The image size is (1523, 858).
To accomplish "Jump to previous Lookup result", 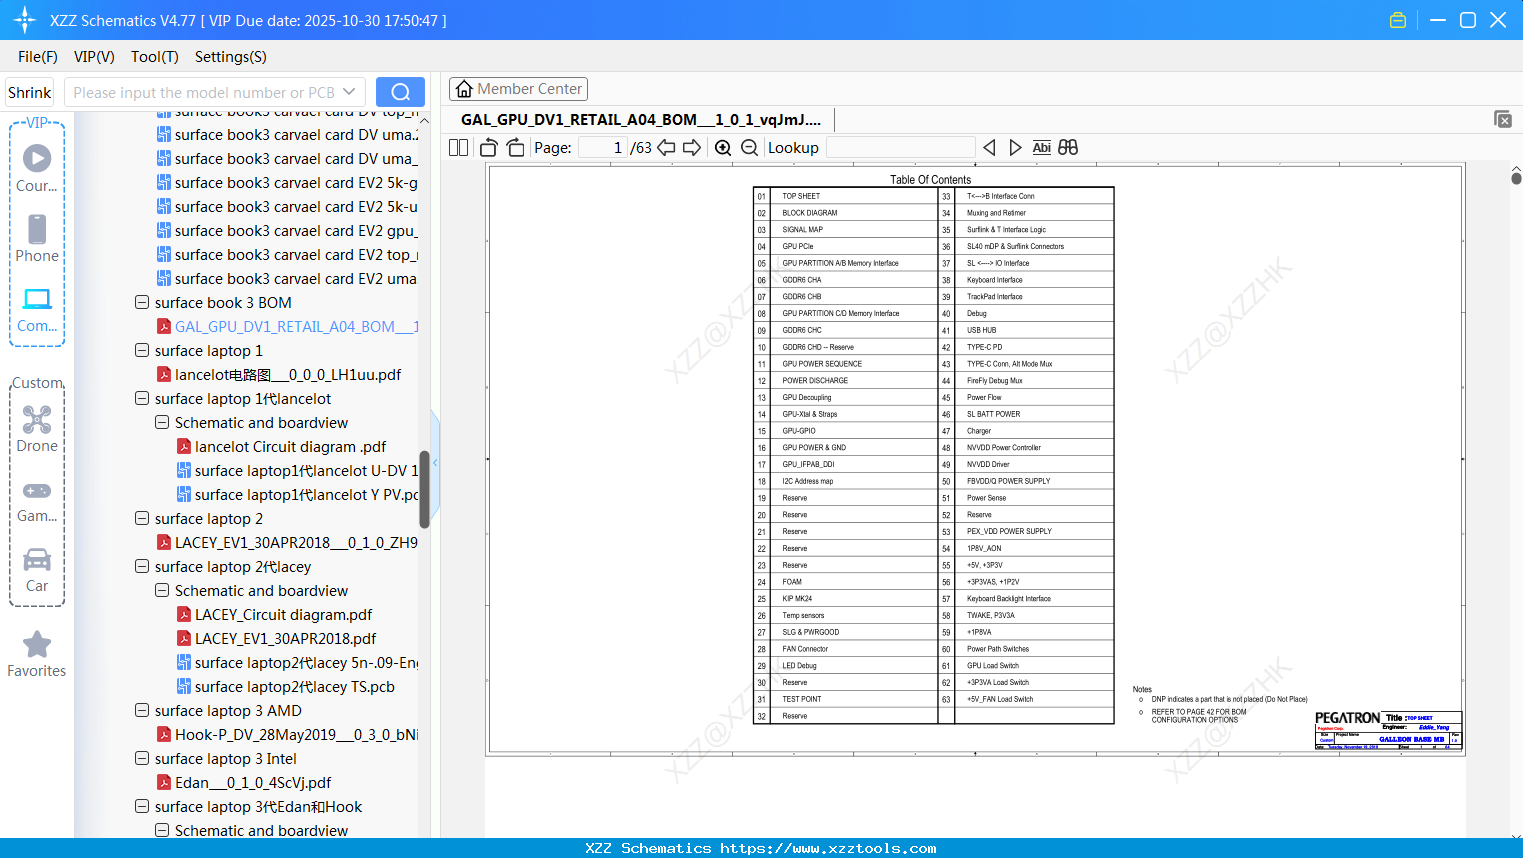I will [x=989, y=148].
